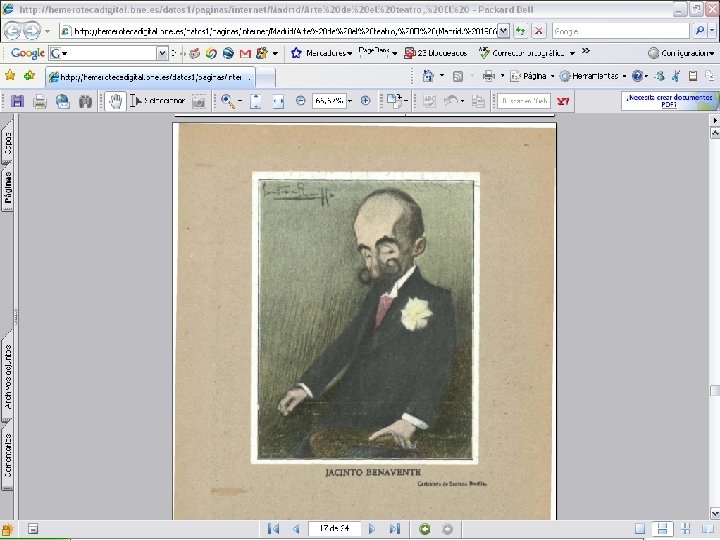Click the IE Google search box

[621, 31]
